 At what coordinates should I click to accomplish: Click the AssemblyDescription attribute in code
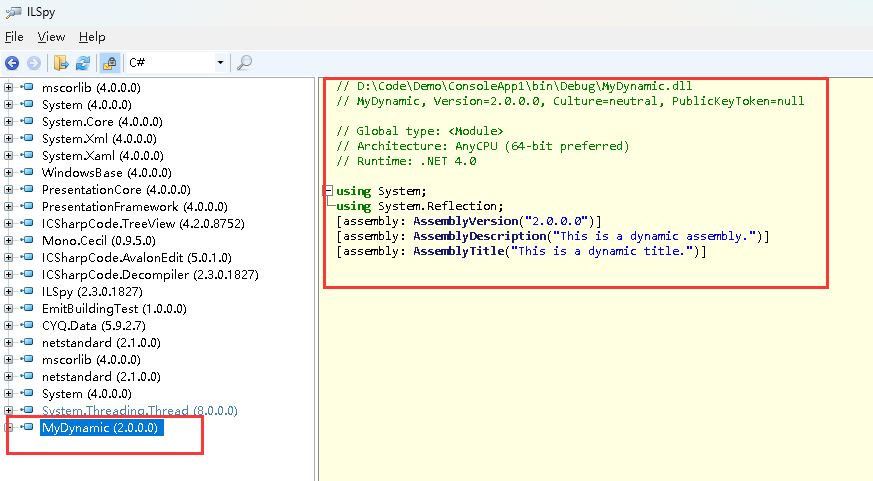tap(480, 236)
